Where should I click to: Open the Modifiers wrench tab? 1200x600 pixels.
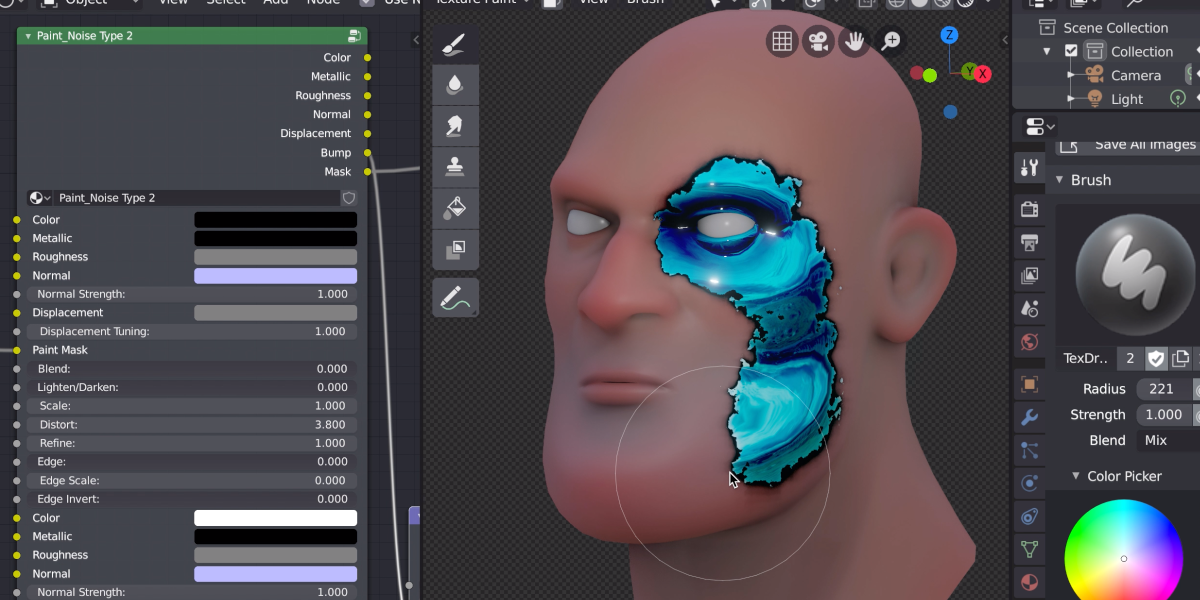(1029, 417)
